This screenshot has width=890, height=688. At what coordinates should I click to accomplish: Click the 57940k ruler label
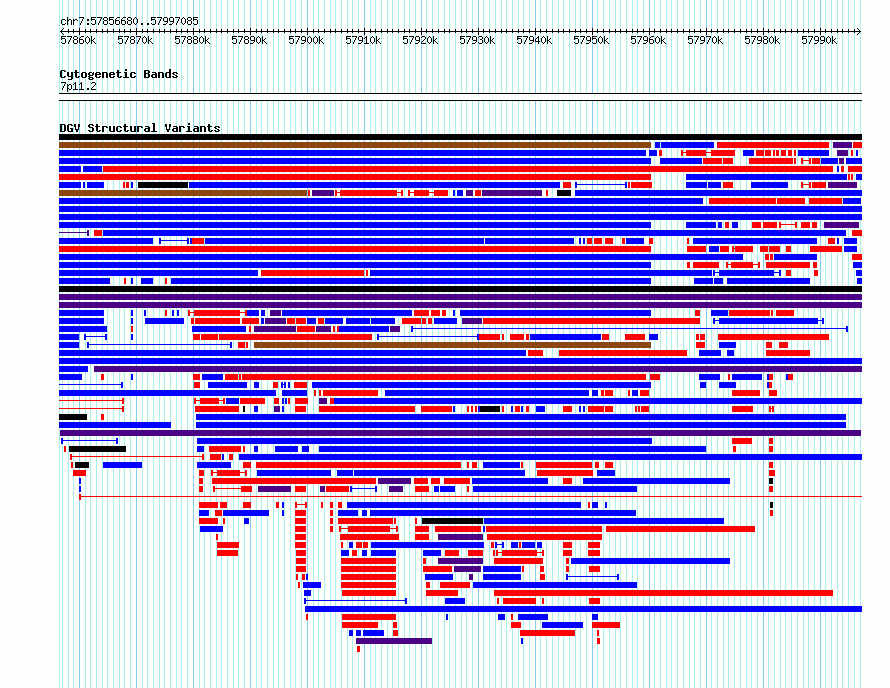[x=534, y=41]
